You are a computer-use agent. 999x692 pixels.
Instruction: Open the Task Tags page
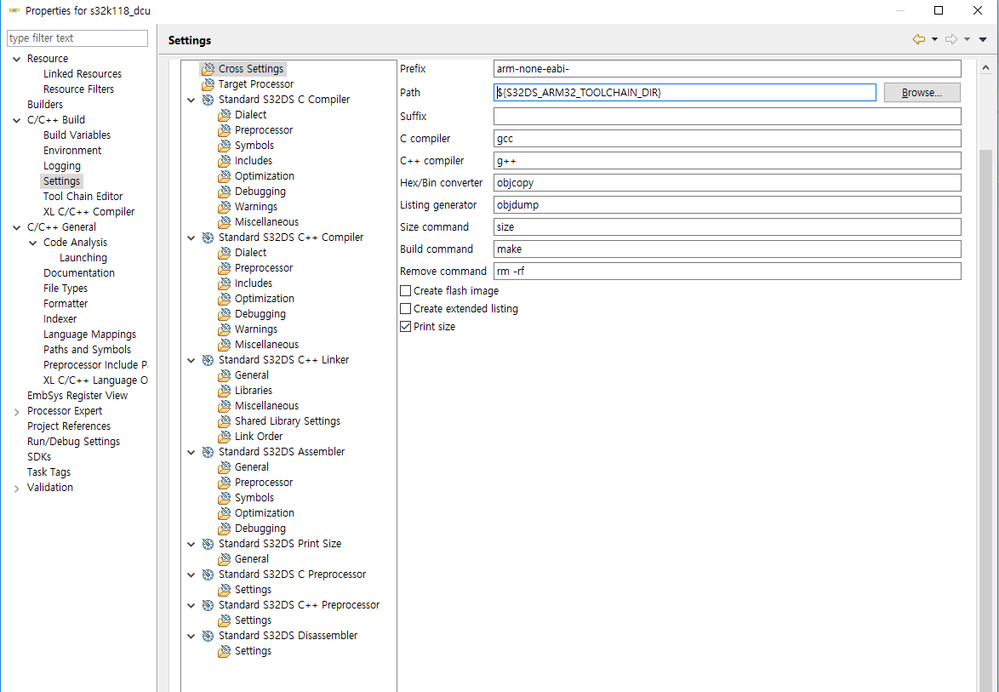pyautogui.click(x=48, y=472)
